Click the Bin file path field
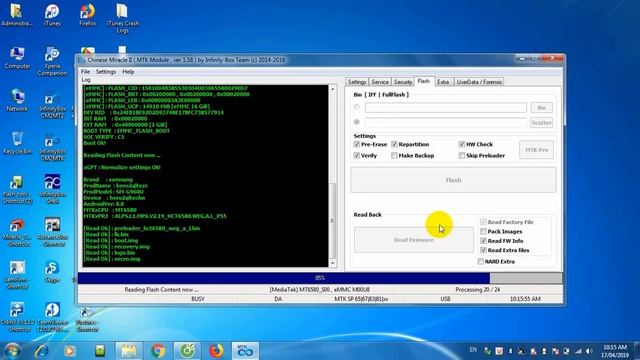640x360 pixels. click(446, 108)
